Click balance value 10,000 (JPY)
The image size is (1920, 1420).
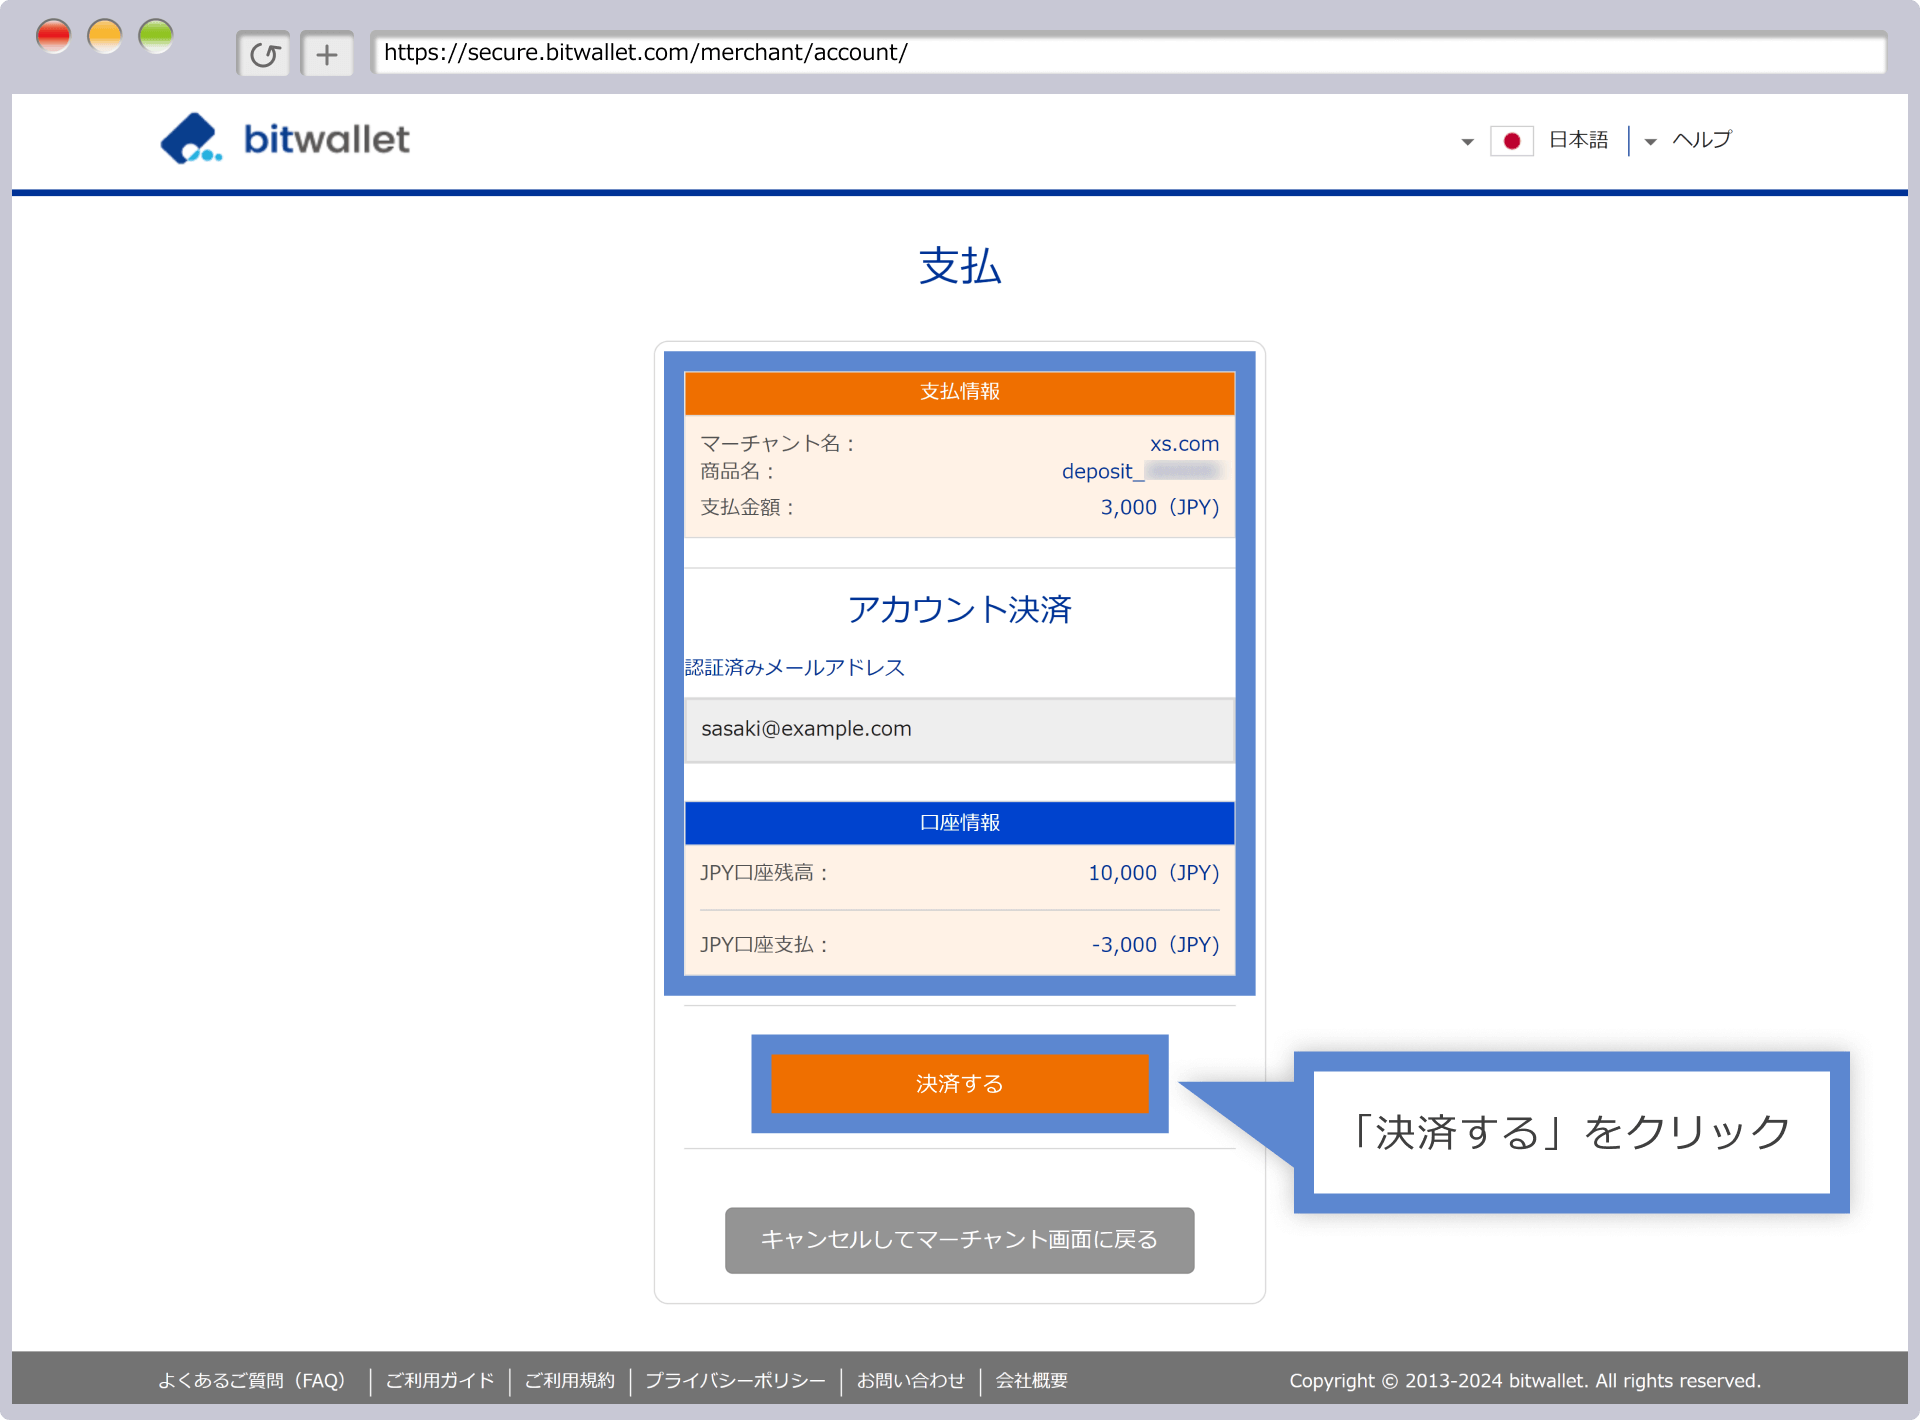[x=1154, y=873]
